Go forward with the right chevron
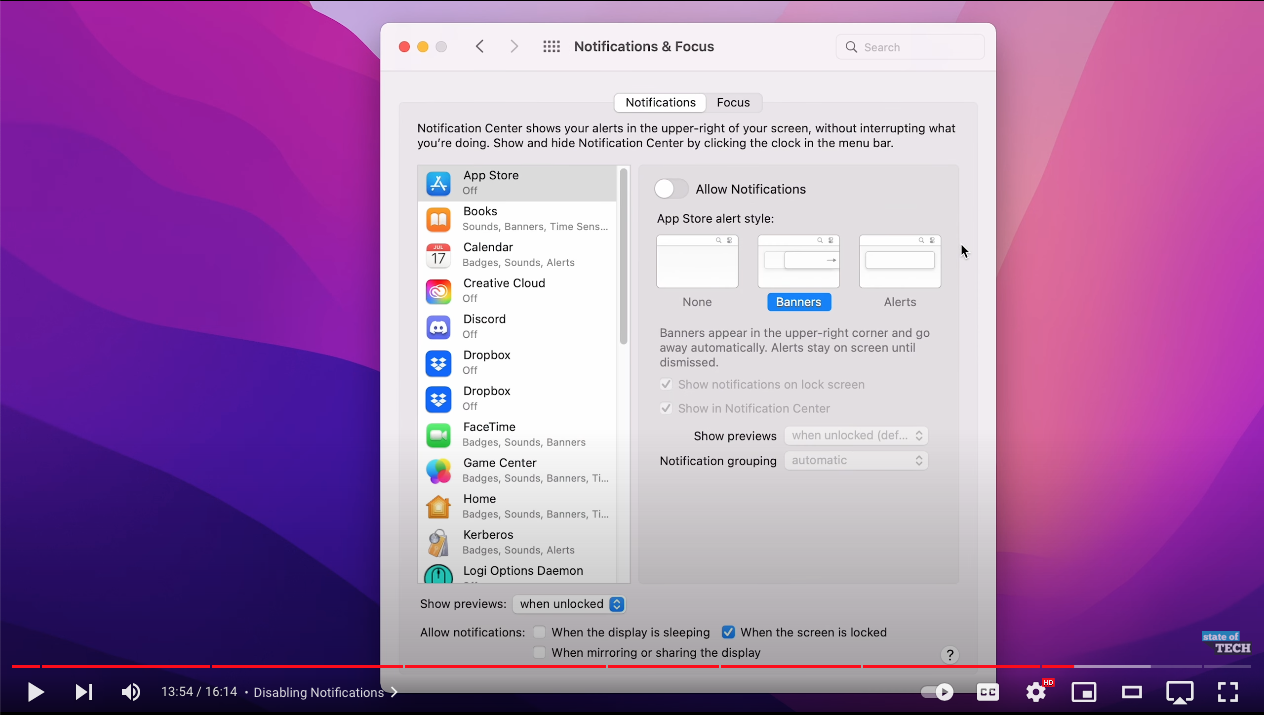Image resolution: width=1266 pixels, height=715 pixels. pos(514,46)
